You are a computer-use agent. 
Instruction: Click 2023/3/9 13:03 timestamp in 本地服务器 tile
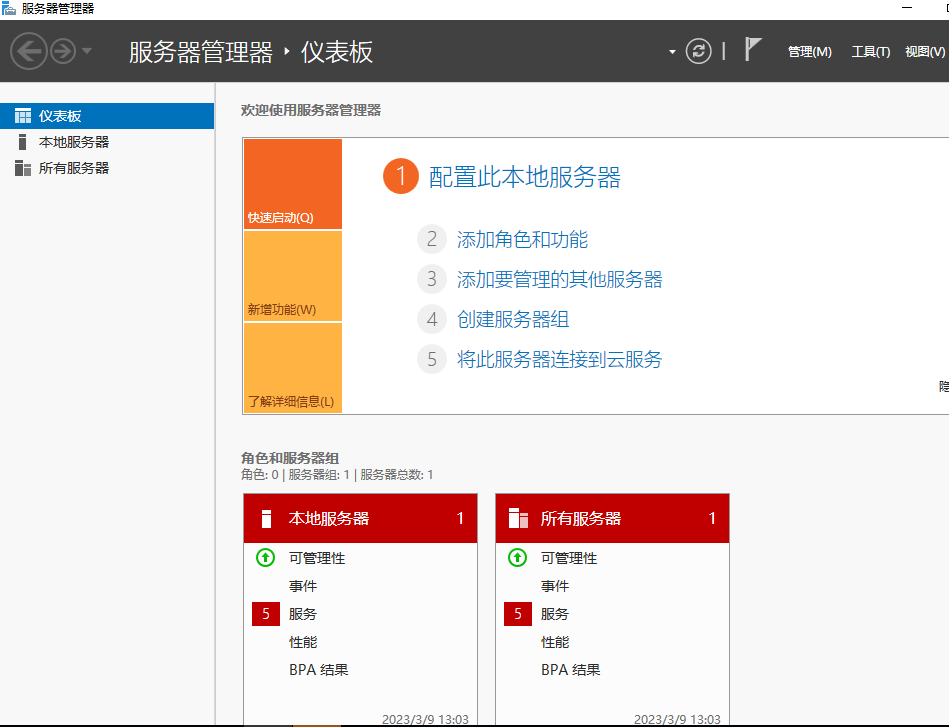[x=425, y=719]
